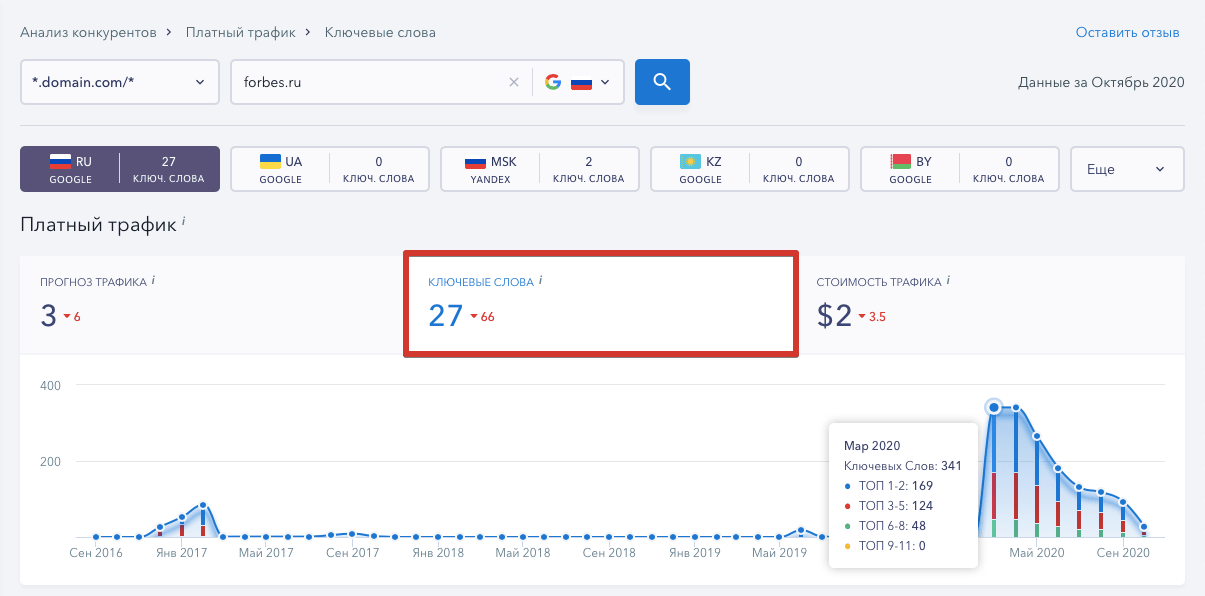Click the Russian flag on MSK Yandex tab
Viewport: 1205px width, 596px height.
pos(476,161)
